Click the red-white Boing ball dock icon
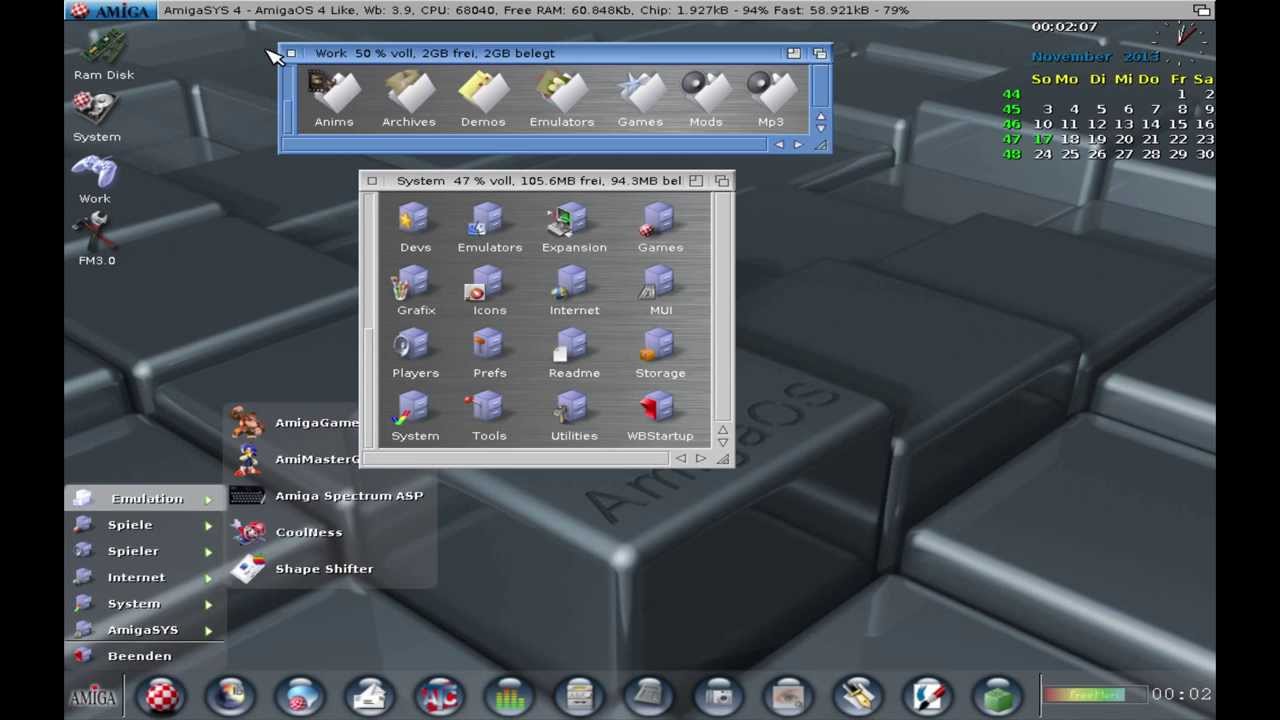This screenshot has height=720, width=1280. click(x=162, y=696)
